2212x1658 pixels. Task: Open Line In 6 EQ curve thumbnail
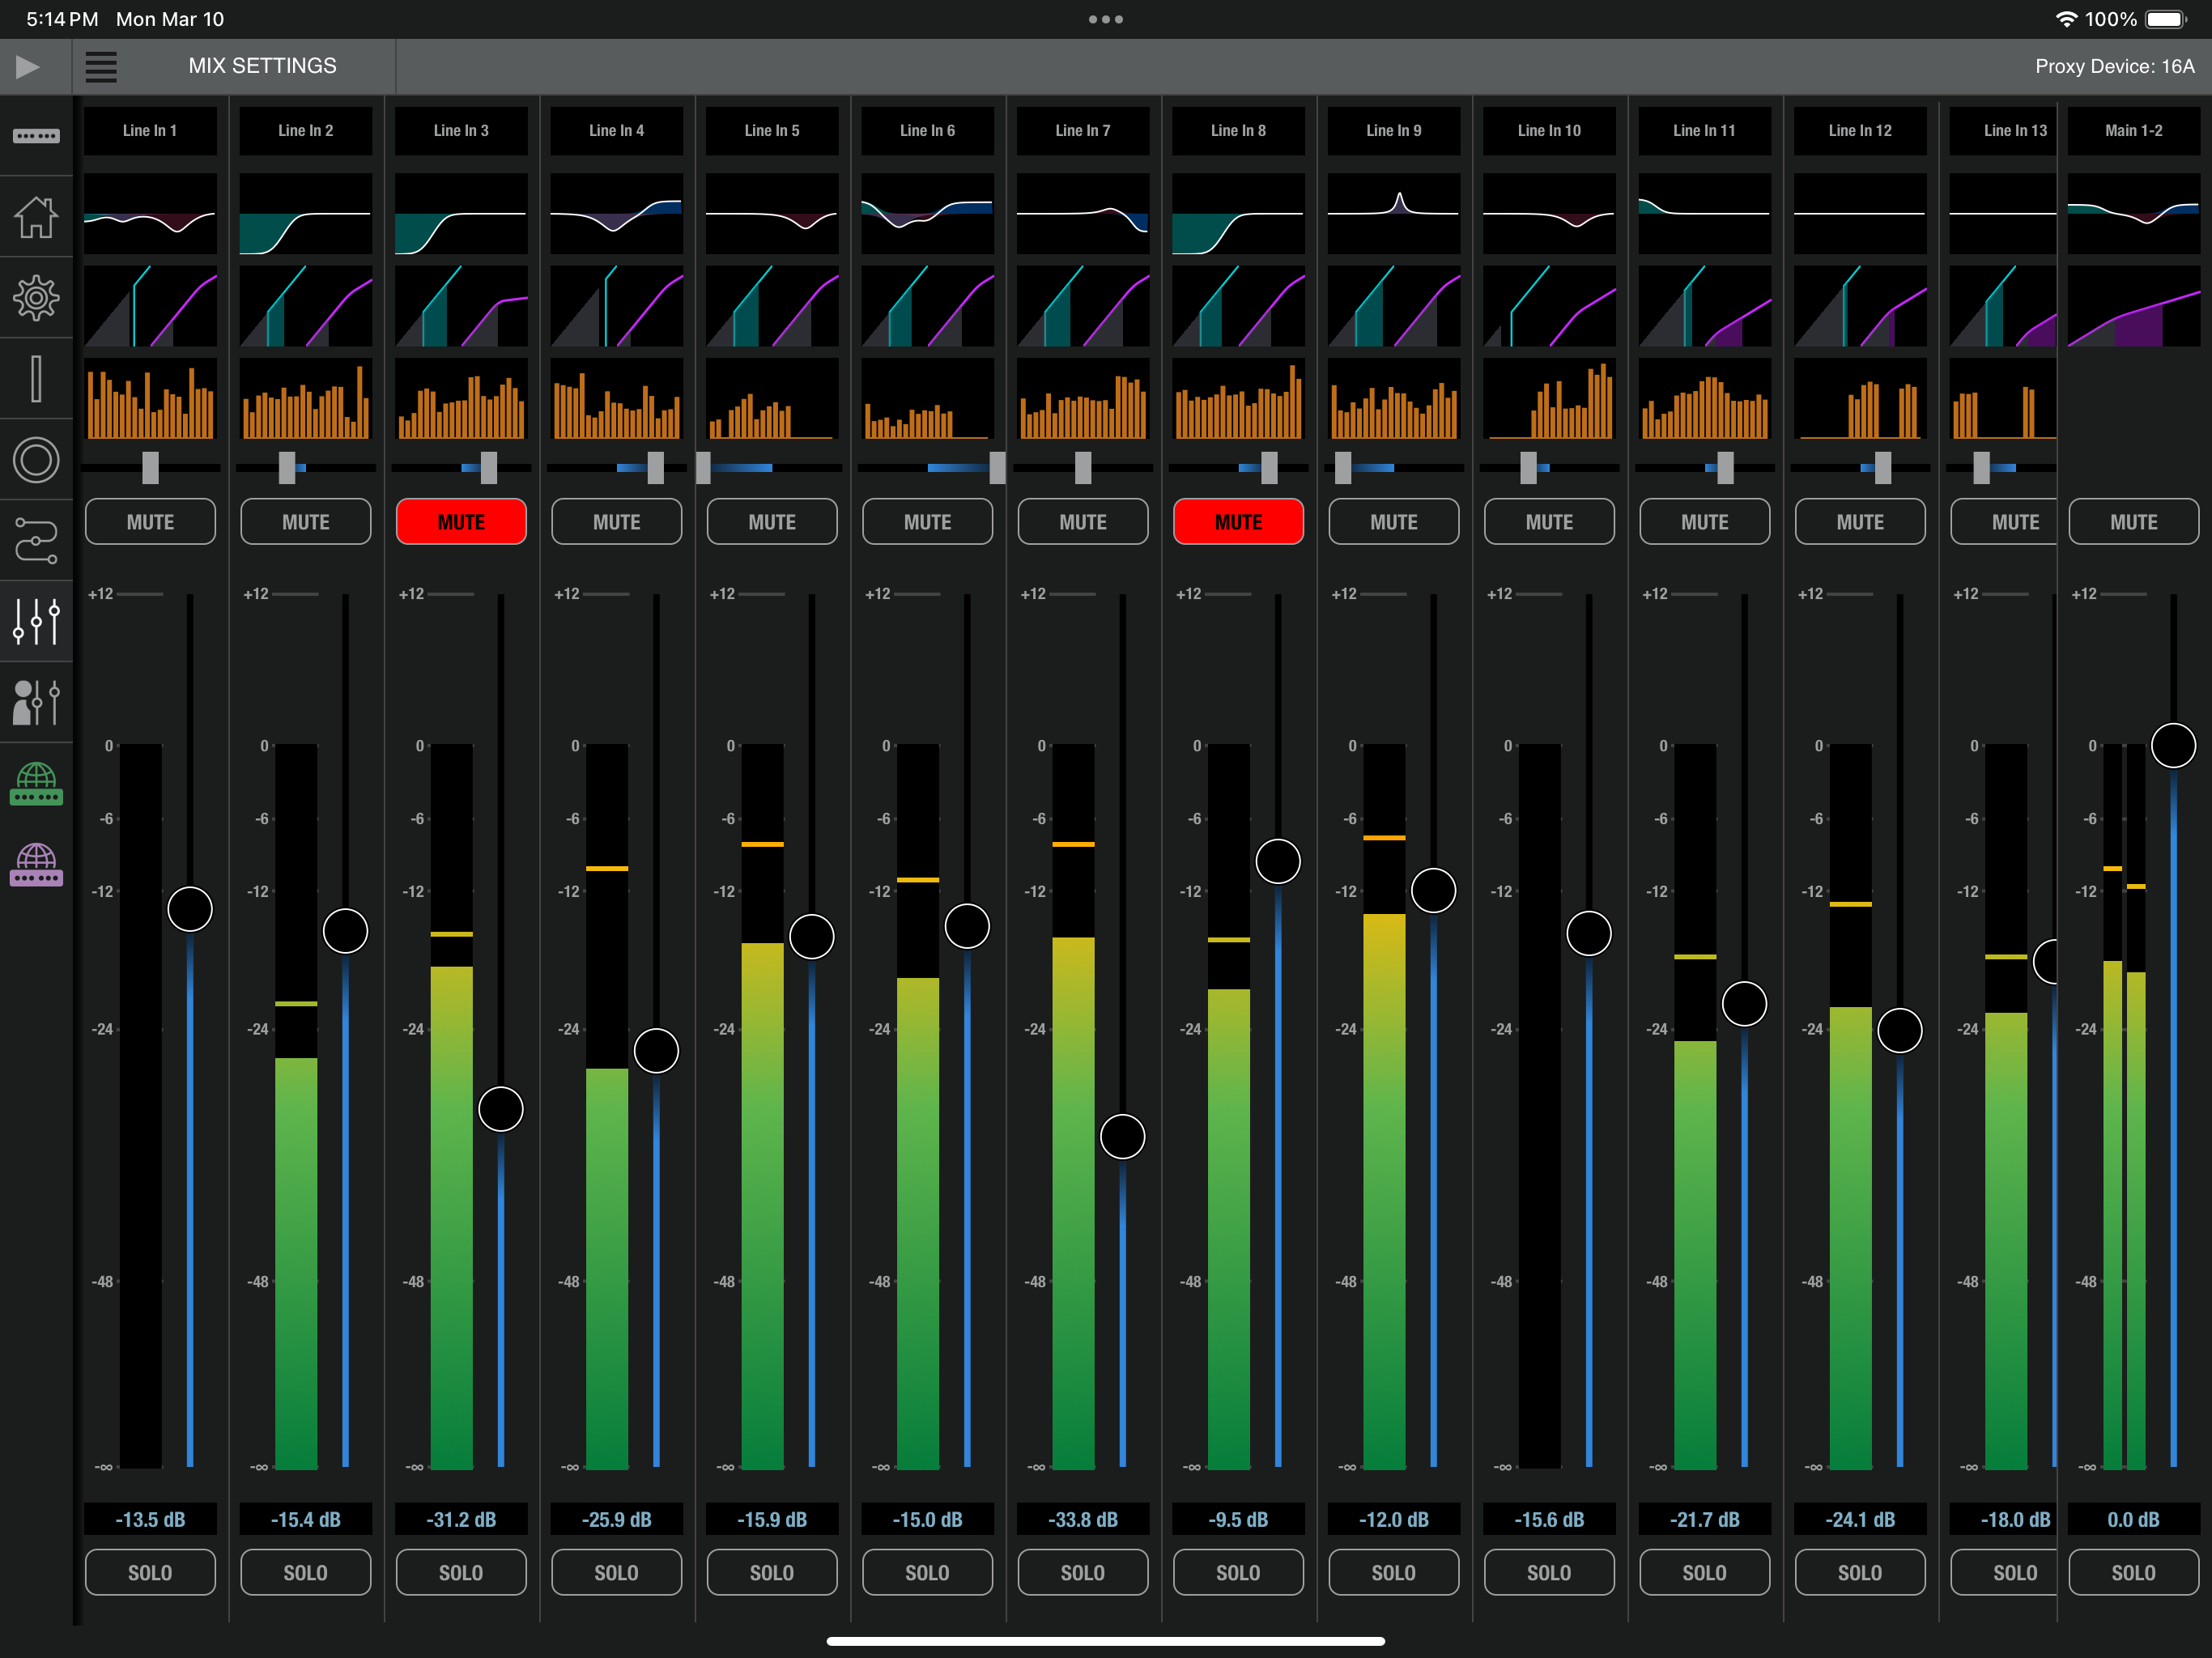[927, 213]
